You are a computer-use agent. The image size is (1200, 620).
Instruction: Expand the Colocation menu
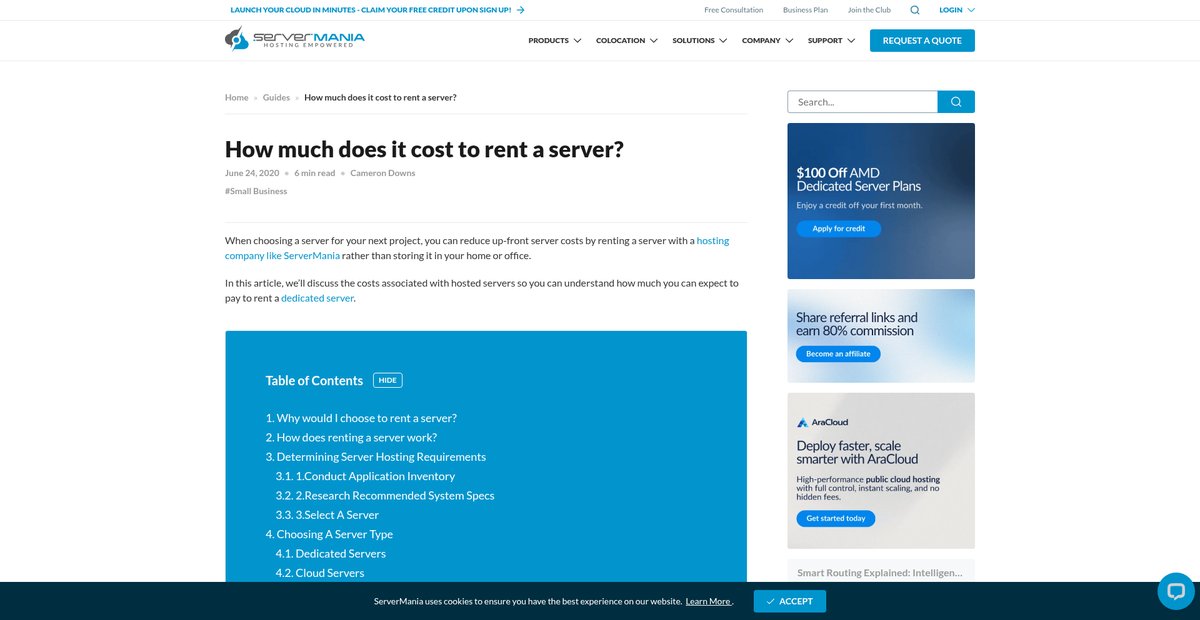pos(627,41)
